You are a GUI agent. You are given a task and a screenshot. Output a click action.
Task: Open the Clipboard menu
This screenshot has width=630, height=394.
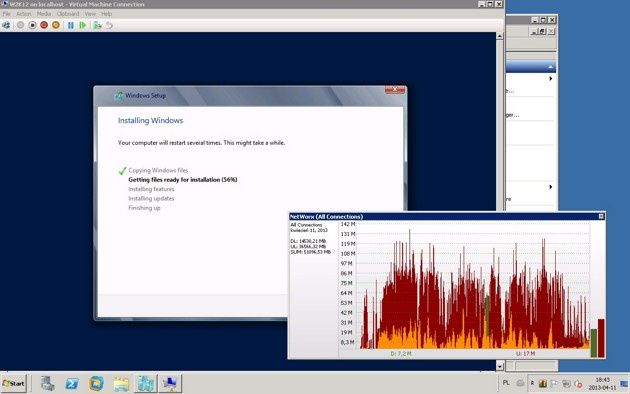[x=68, y=14]
